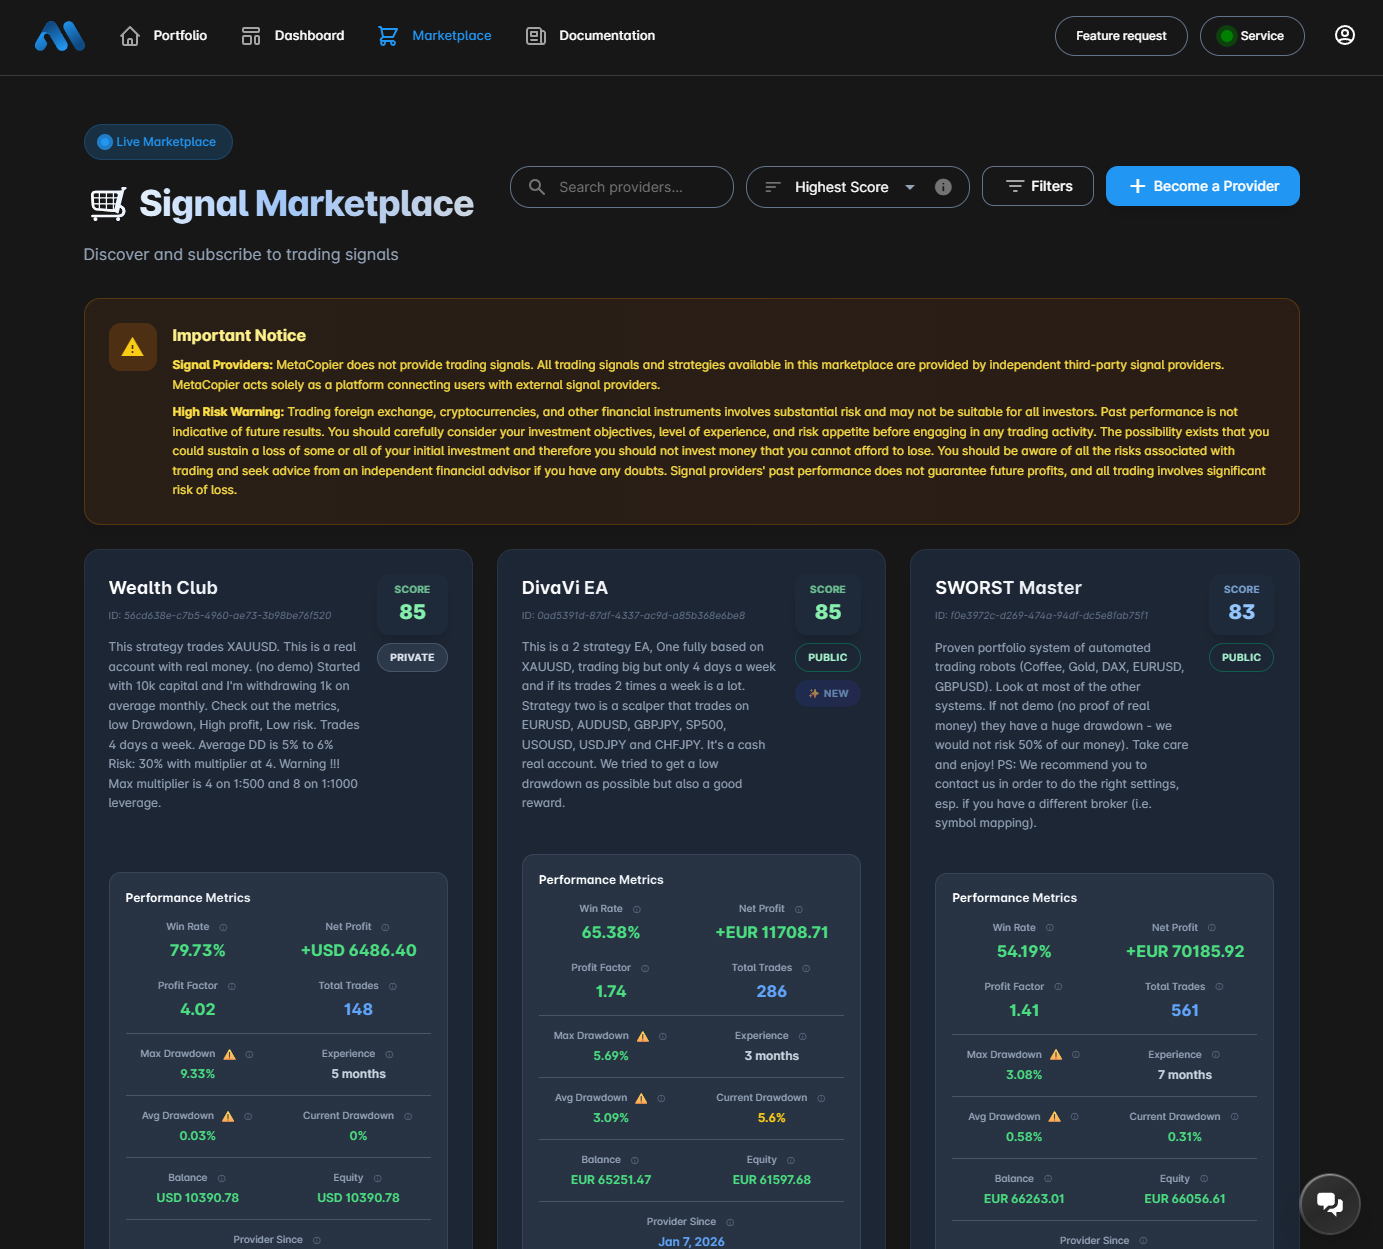Click info icon next to SWORST Master Net Profit
This screenshot has width=1383, height=1249.
pyautogui.click(x=1212, y=928)
